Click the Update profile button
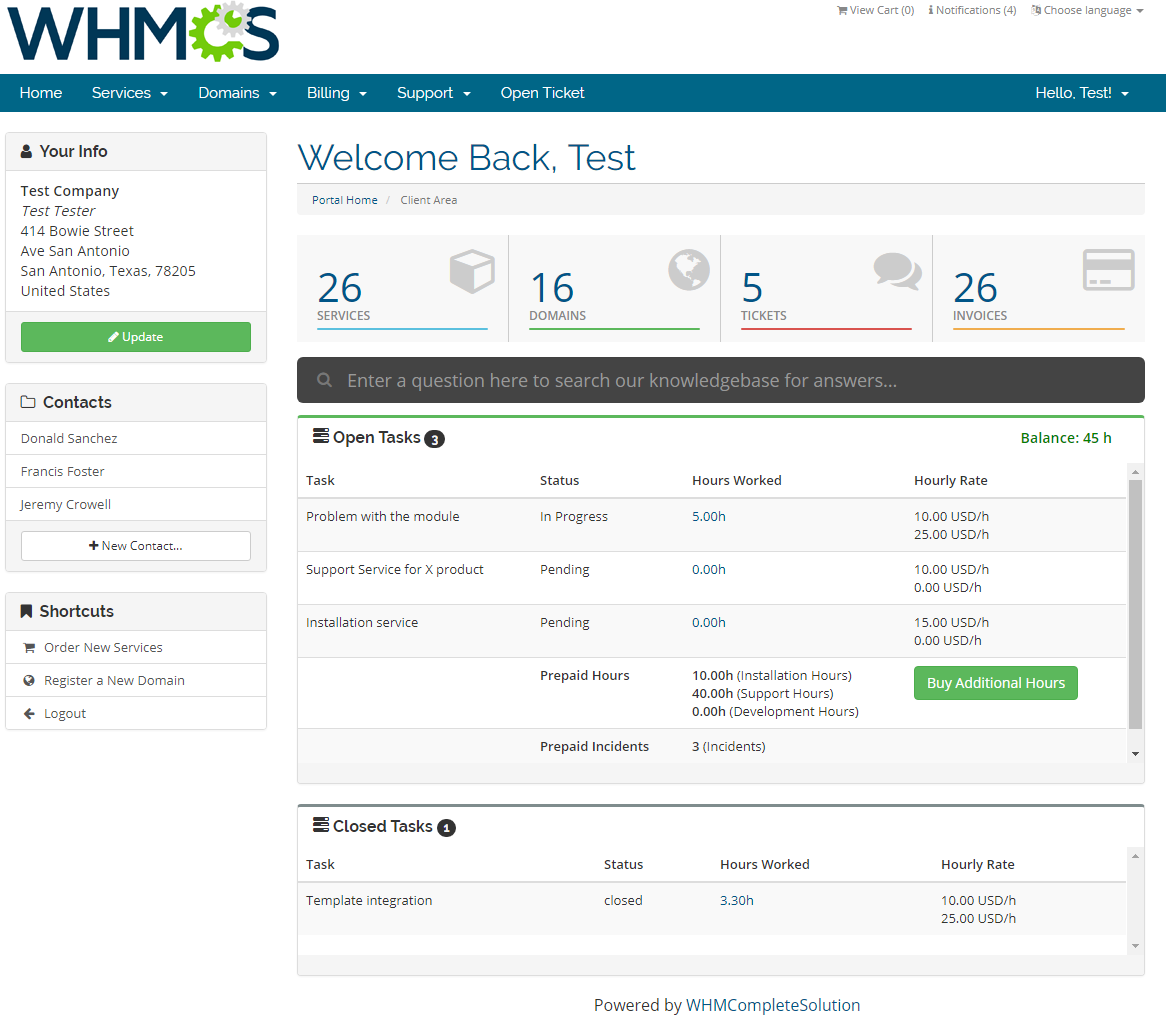The image size is (1166, 1032). tap(135, 337)
